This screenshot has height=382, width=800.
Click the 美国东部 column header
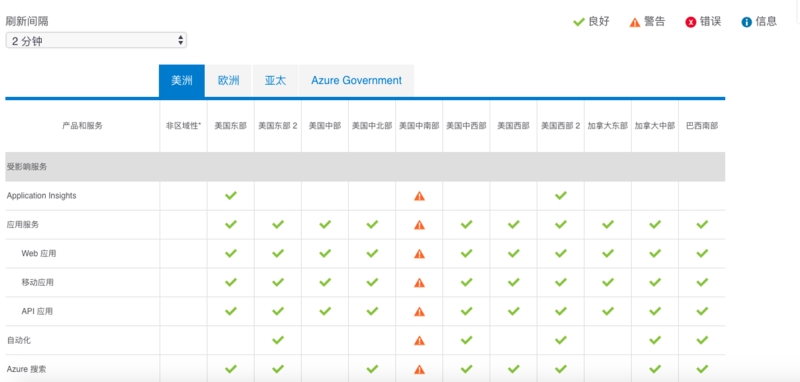(231, 126)
